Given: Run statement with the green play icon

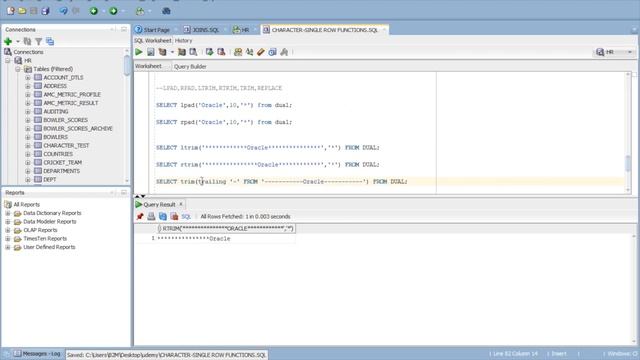Looking at the screenshot, I should [x=139, y=52].
